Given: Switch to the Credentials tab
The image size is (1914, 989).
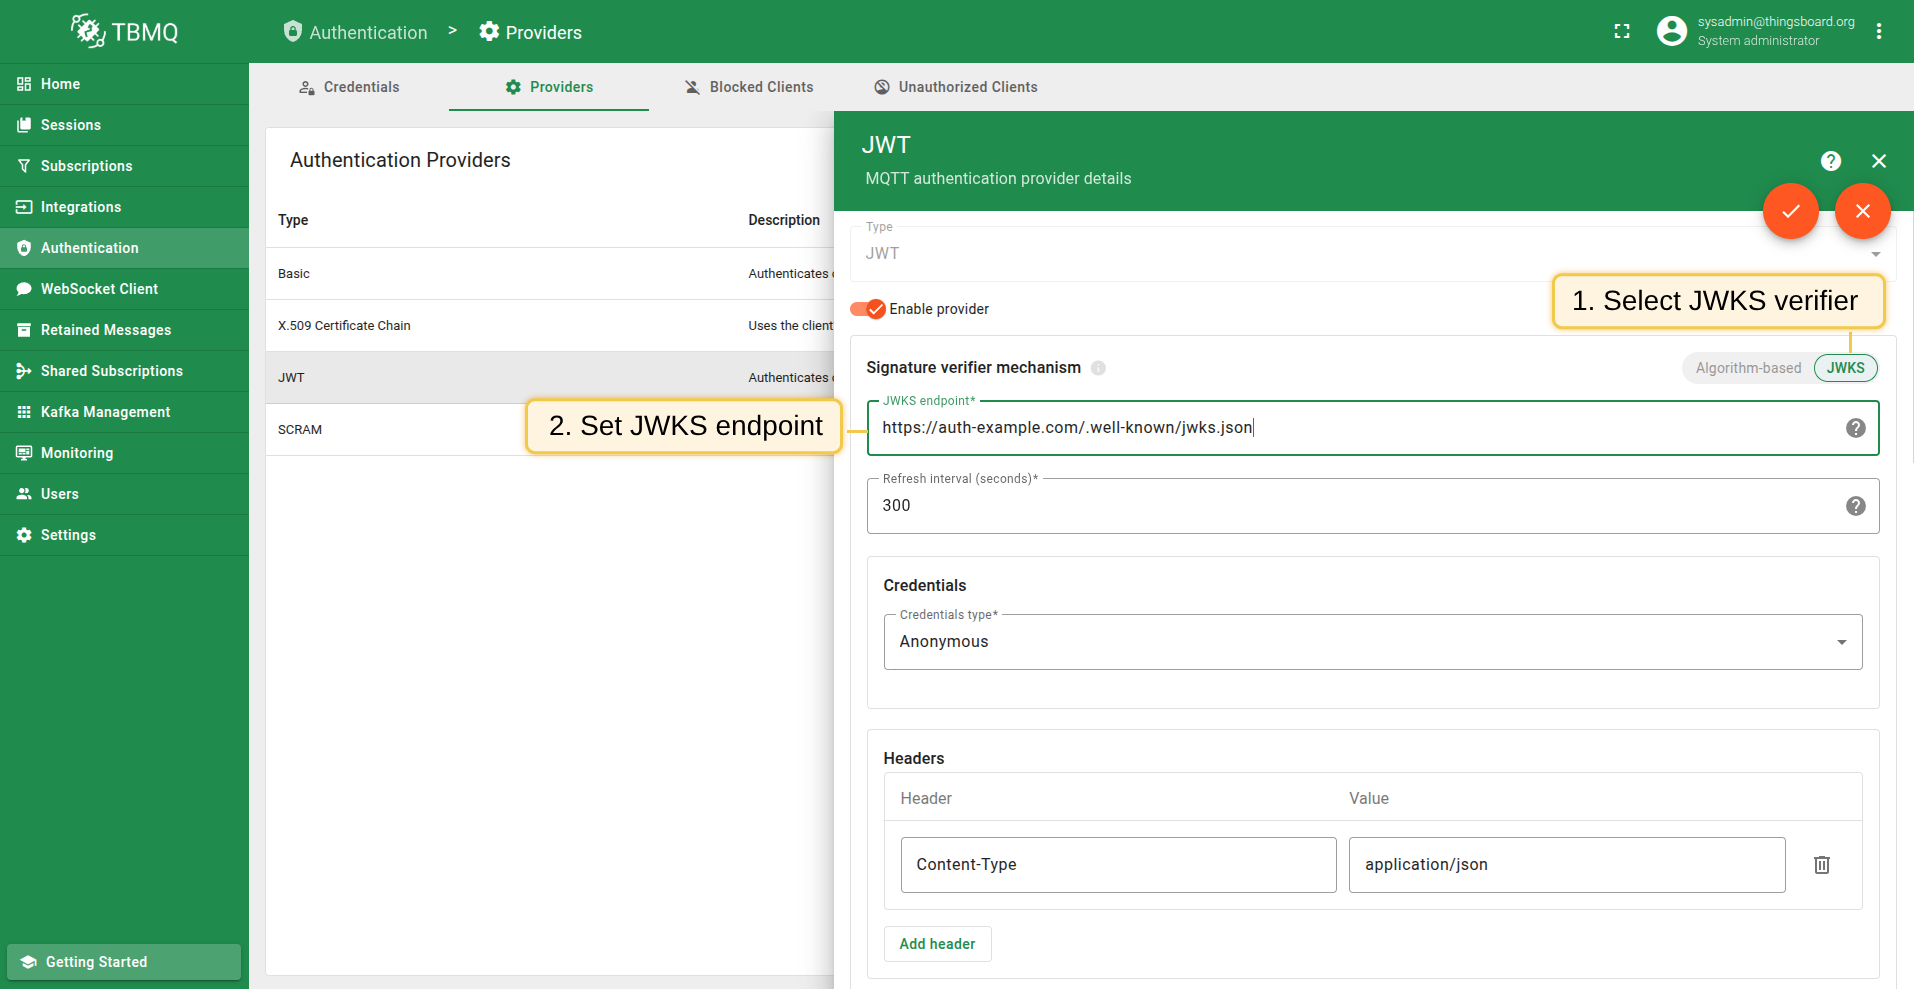Looking at the screenshot, I should point(349,87).
